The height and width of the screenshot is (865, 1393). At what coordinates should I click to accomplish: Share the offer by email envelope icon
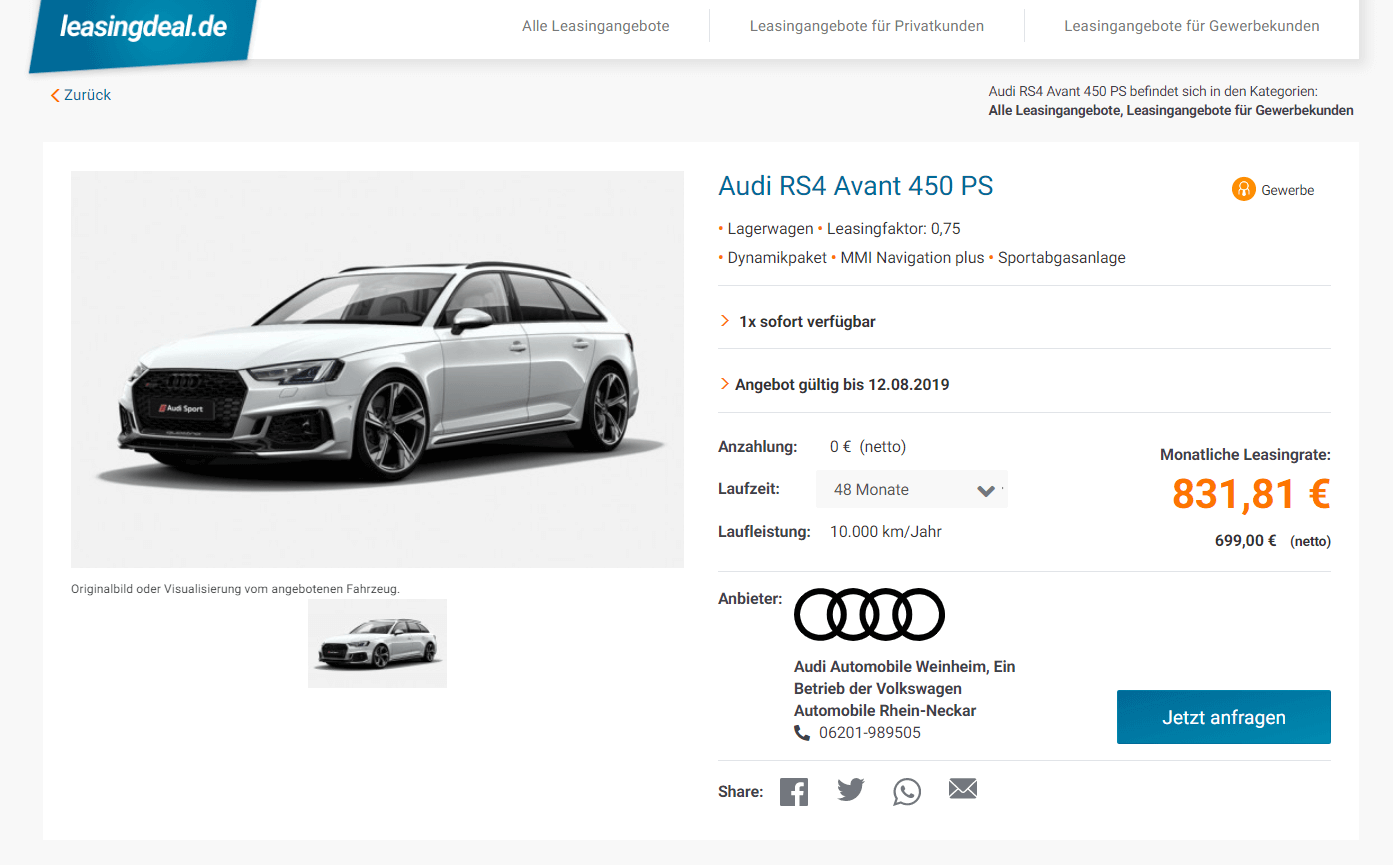coord(963,789)
